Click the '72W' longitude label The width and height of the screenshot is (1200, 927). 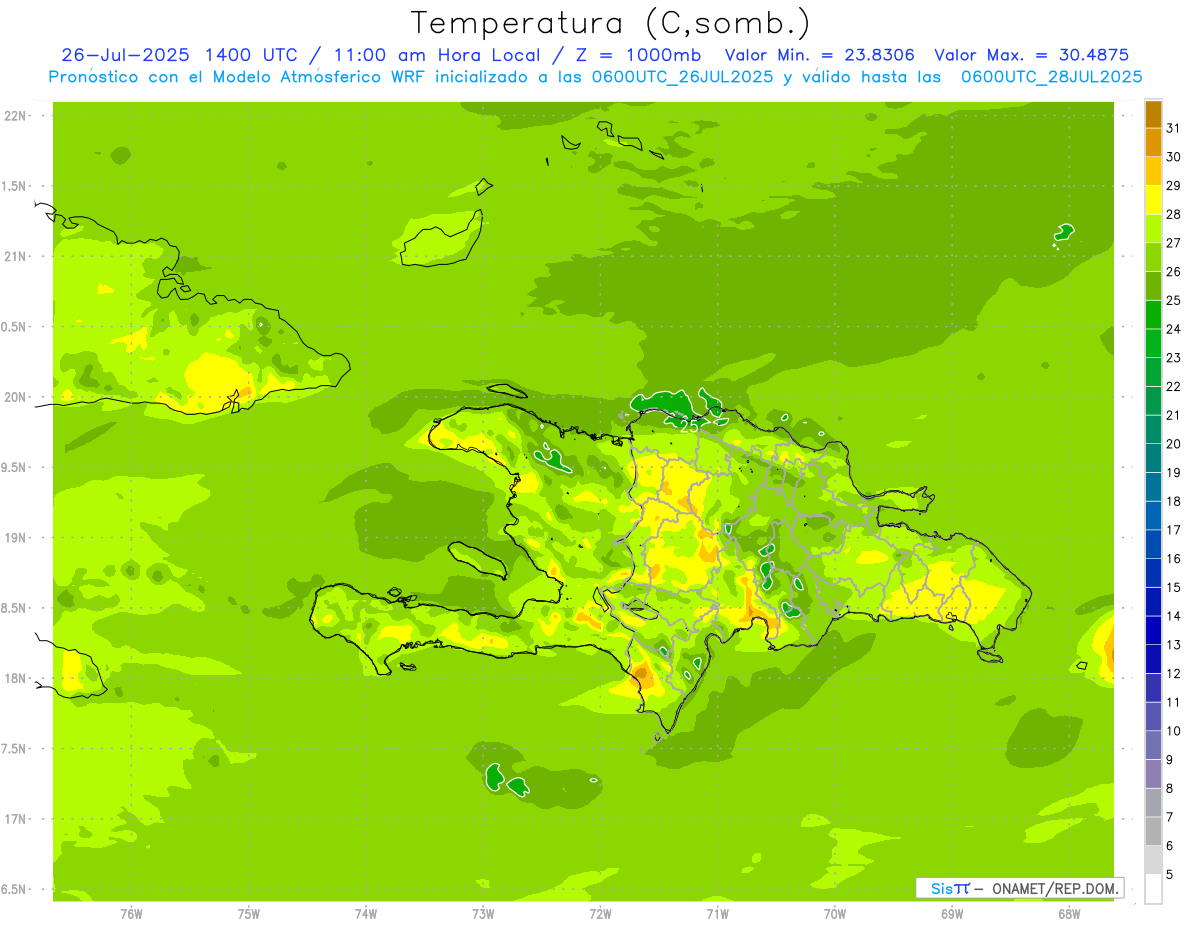[x=600, y=913]
